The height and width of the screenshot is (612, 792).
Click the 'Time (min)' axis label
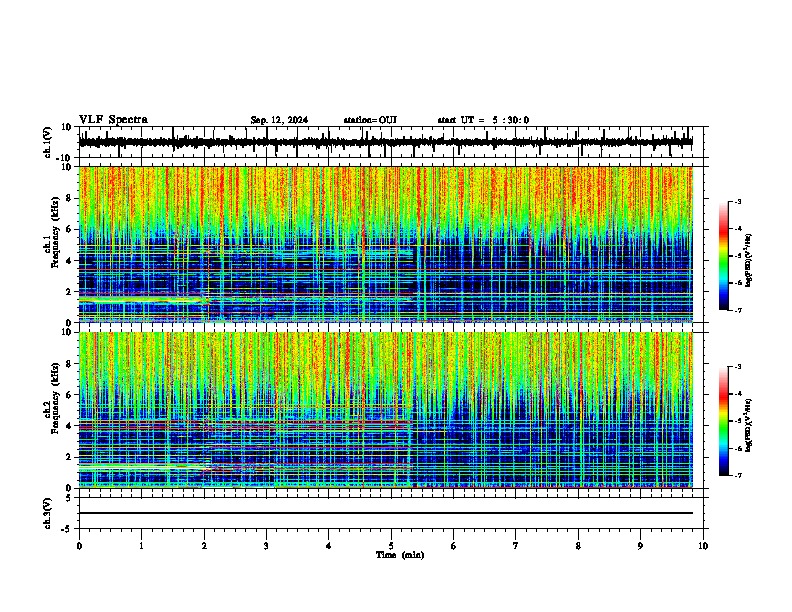400,555
